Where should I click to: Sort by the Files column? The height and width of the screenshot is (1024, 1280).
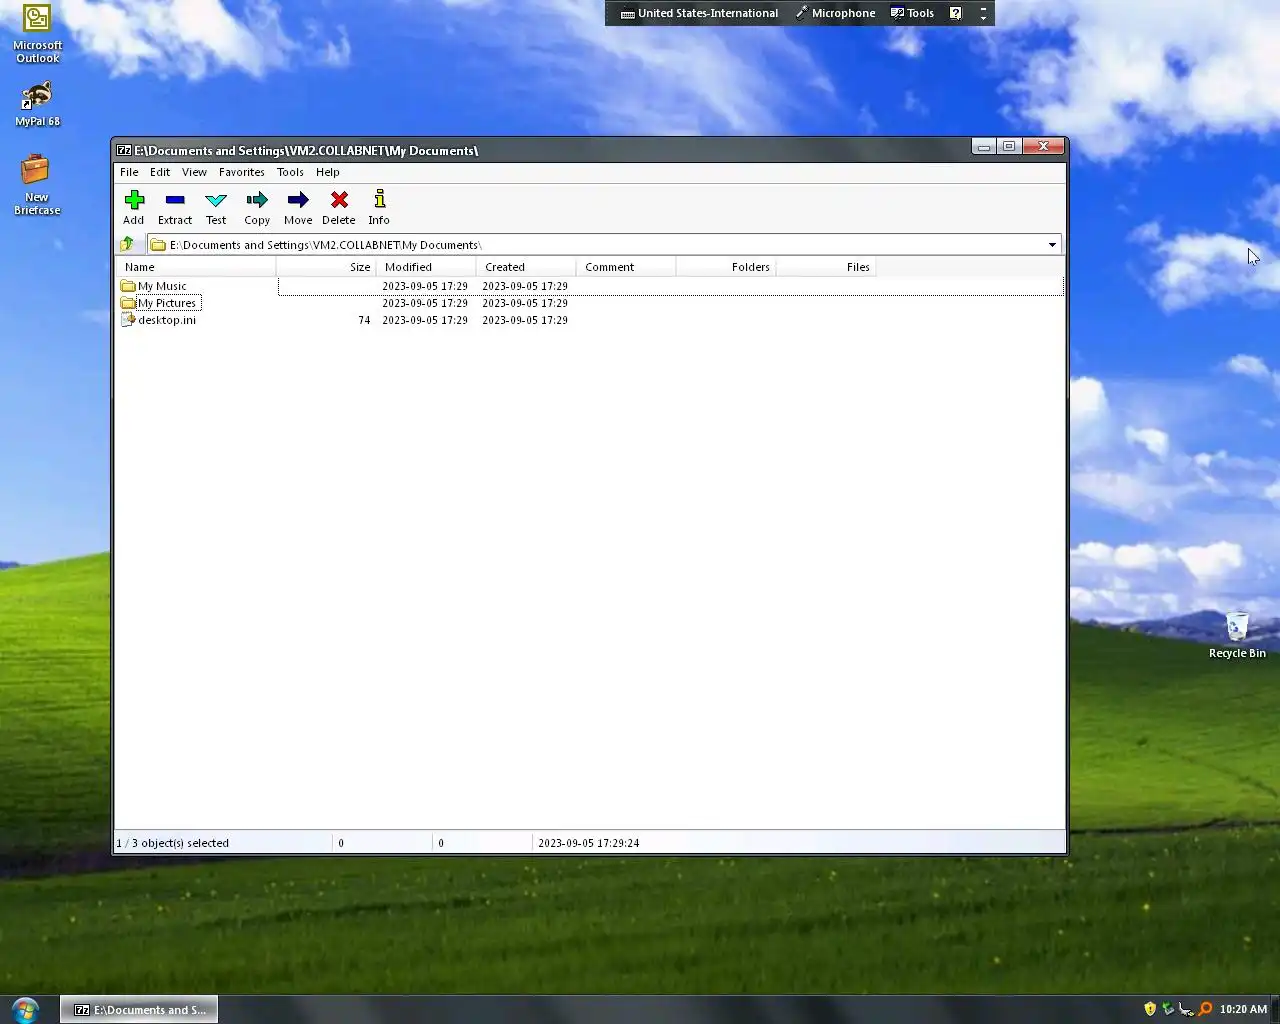[826, 267]
